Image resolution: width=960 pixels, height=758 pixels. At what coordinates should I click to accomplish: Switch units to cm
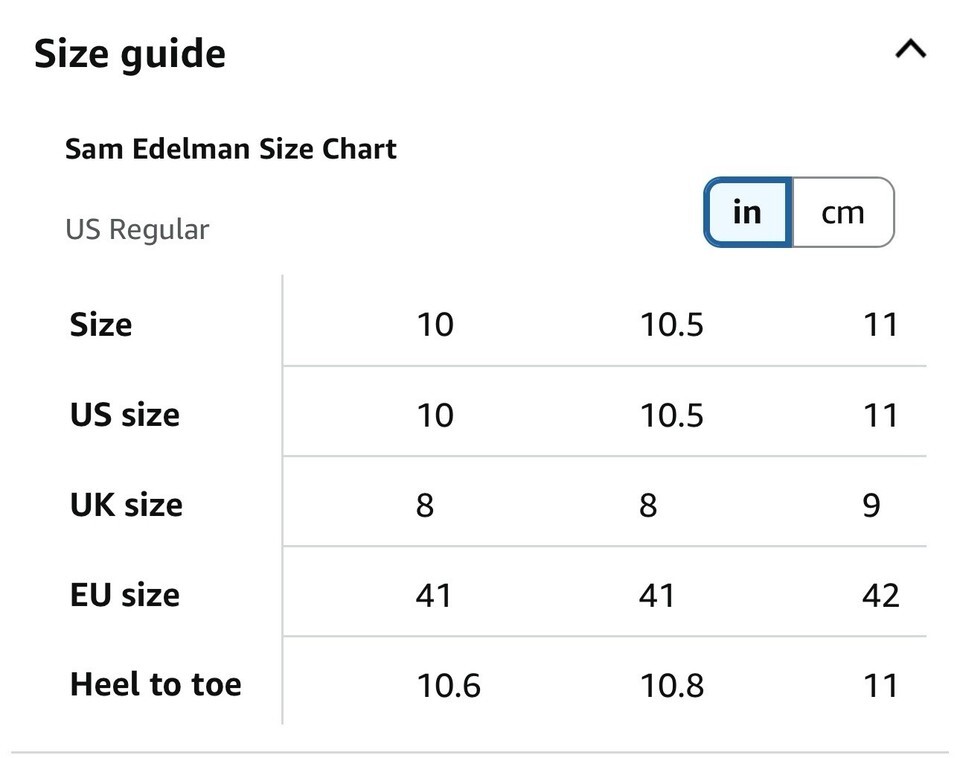click(842, 212)
